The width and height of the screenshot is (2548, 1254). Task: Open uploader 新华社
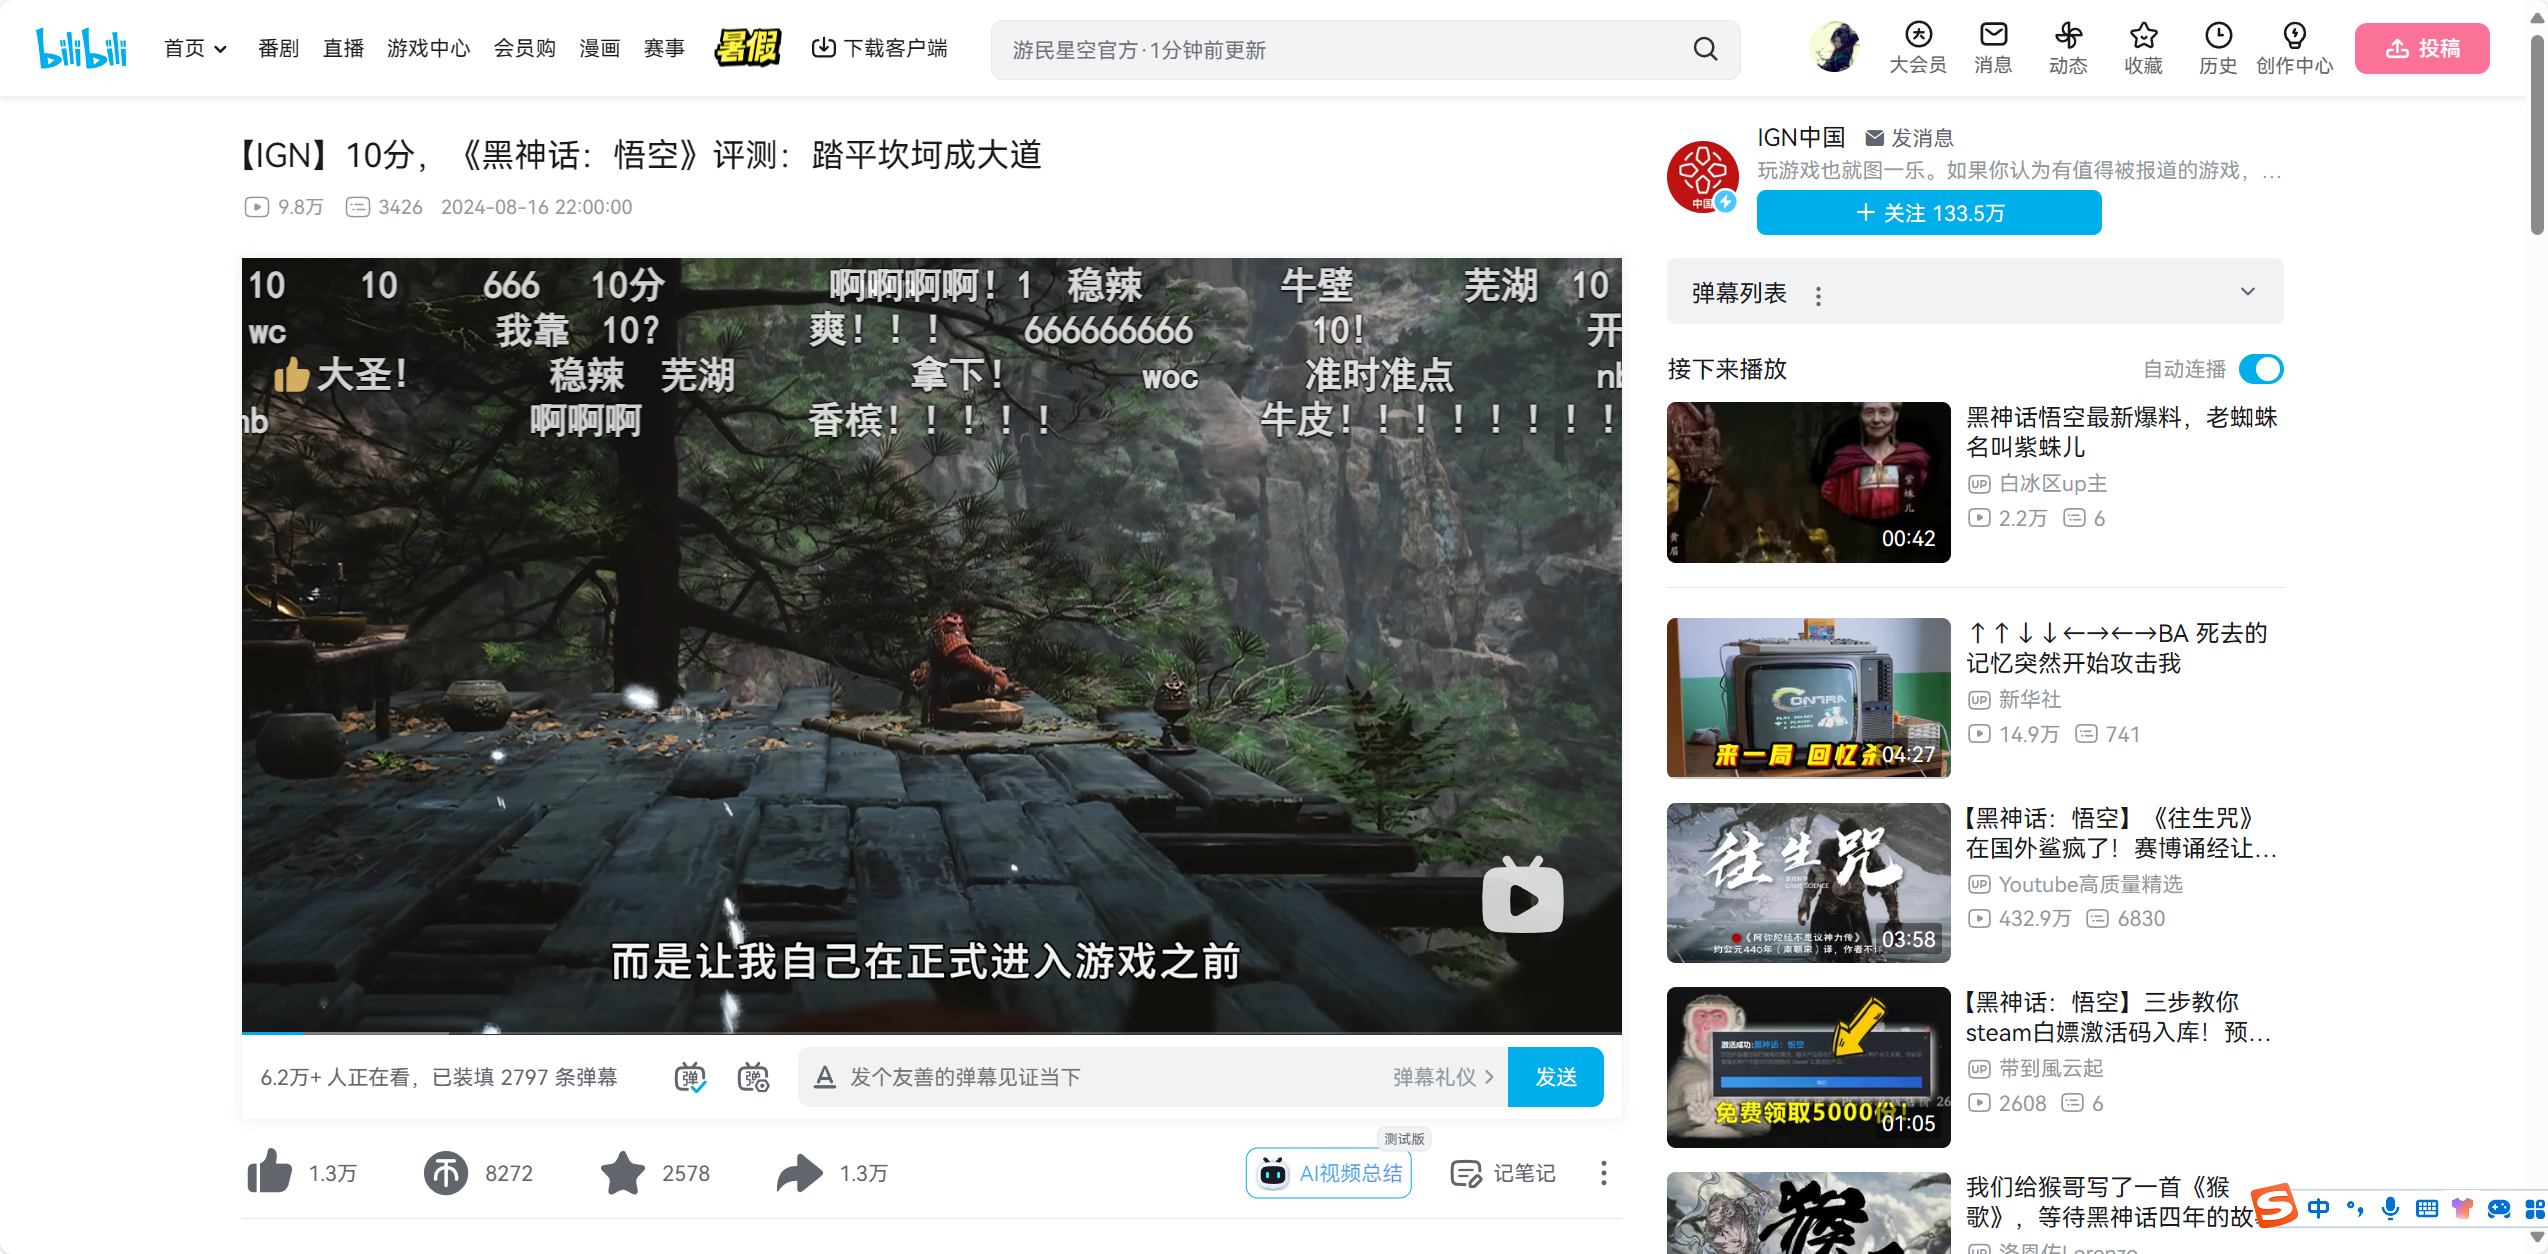click(2030, 700)
